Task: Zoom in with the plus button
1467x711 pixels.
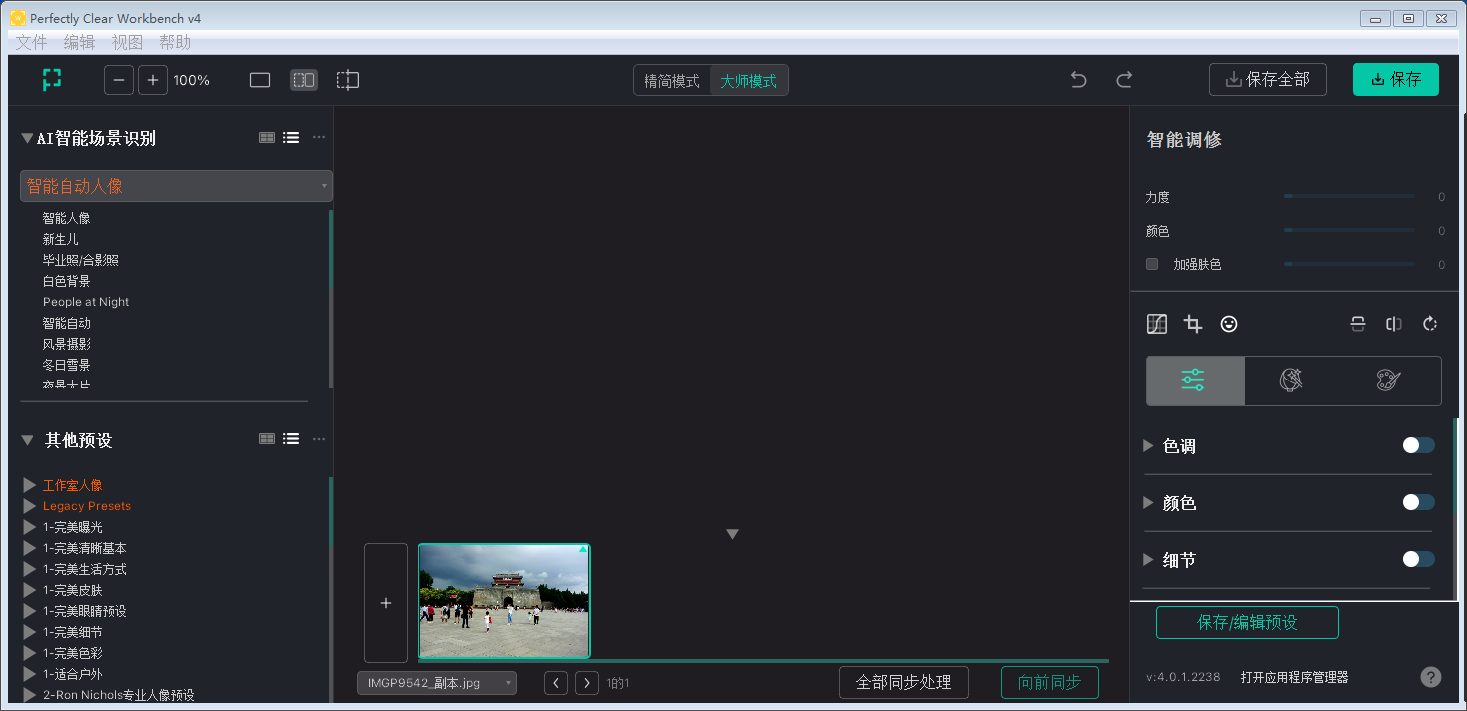Action: coord(152,80)
